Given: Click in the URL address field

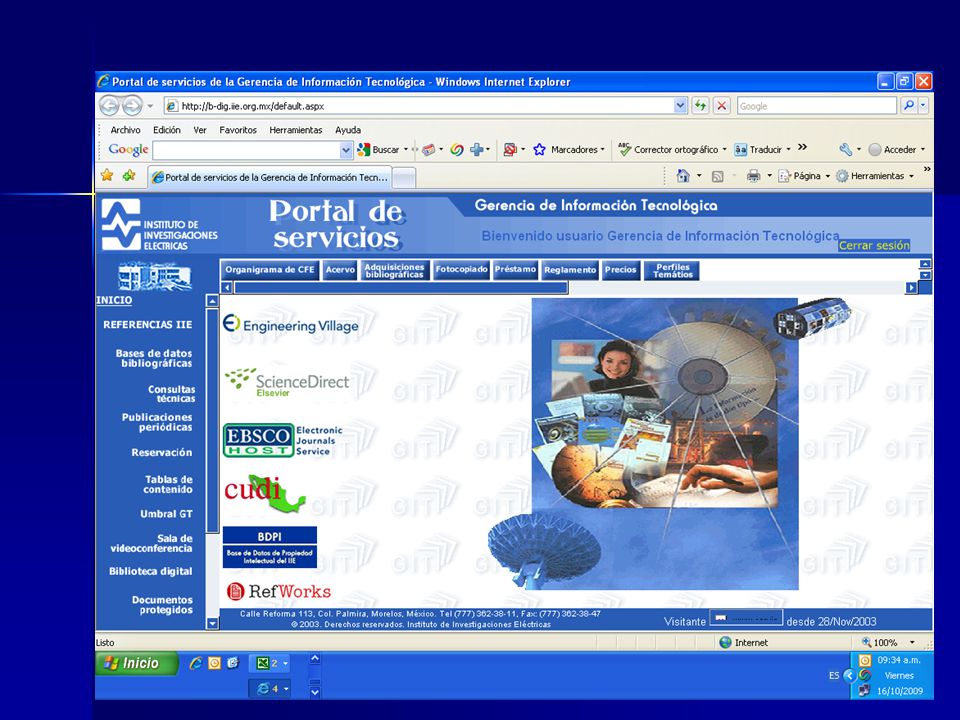Looking at the screenshot, I should (x=419, y=106).
